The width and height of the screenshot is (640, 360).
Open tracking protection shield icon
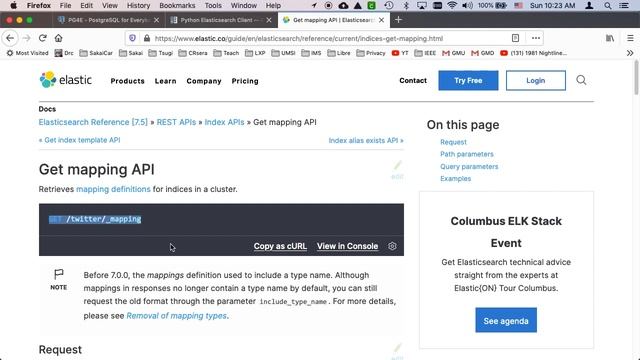tap(132, 38)
